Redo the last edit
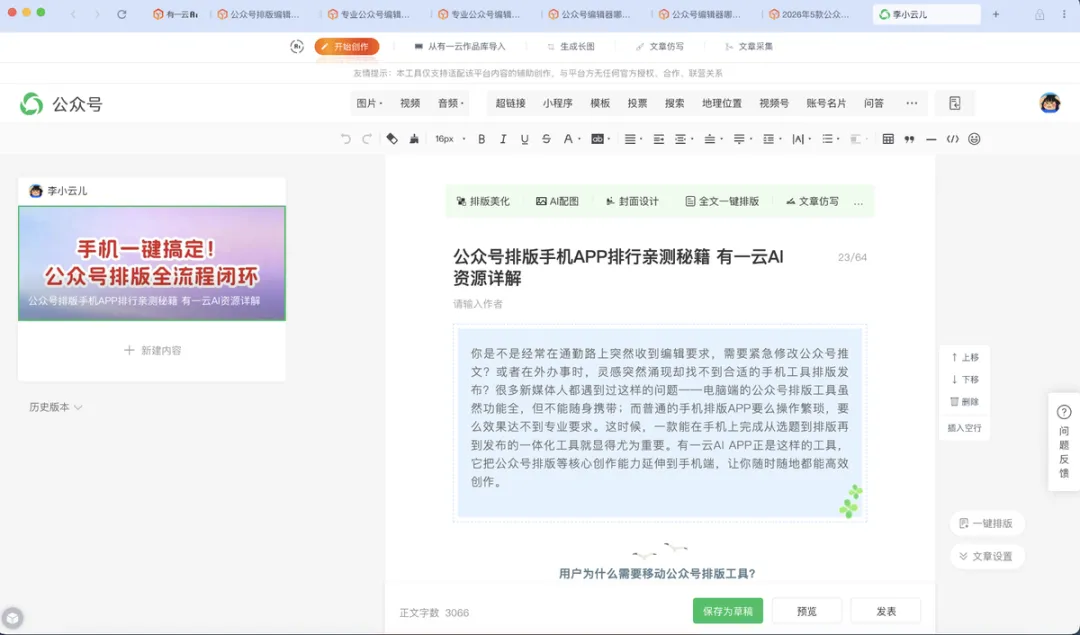 (367, 139)
